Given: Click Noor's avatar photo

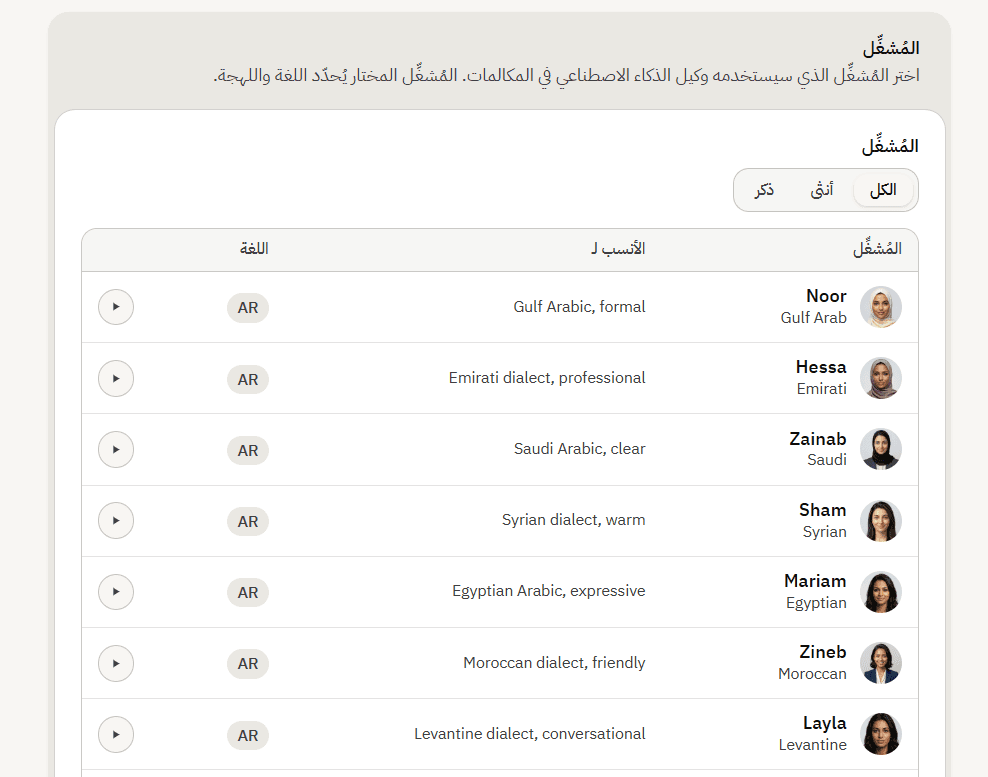Looking at the screenshot, I should click(x=881, y=307).
